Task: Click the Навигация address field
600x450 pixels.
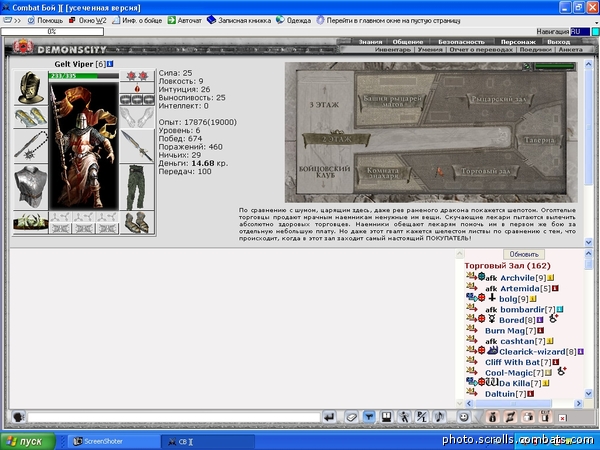Action: coord(580,32)
